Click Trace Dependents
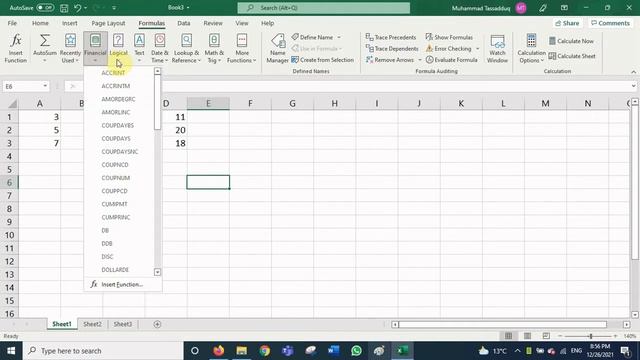Viewport: 640px width, 360px height. 392,48
